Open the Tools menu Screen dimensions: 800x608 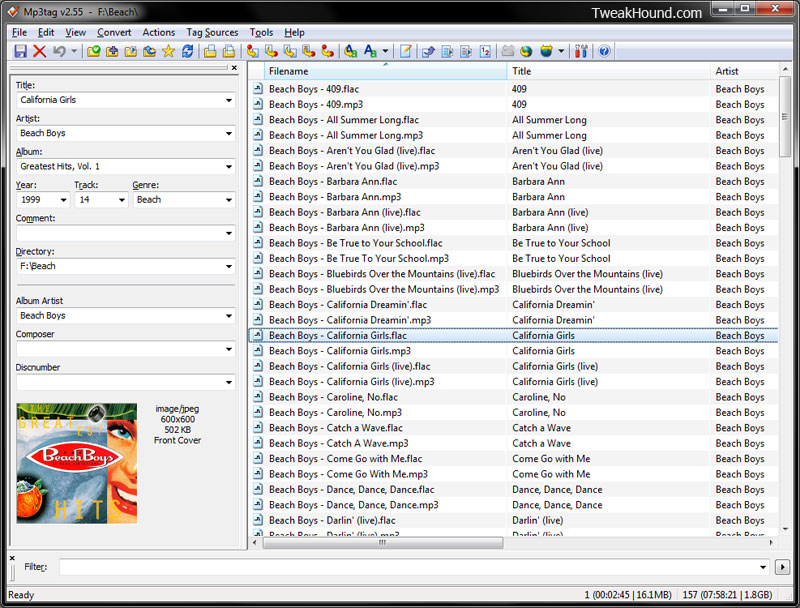[261, 32]
